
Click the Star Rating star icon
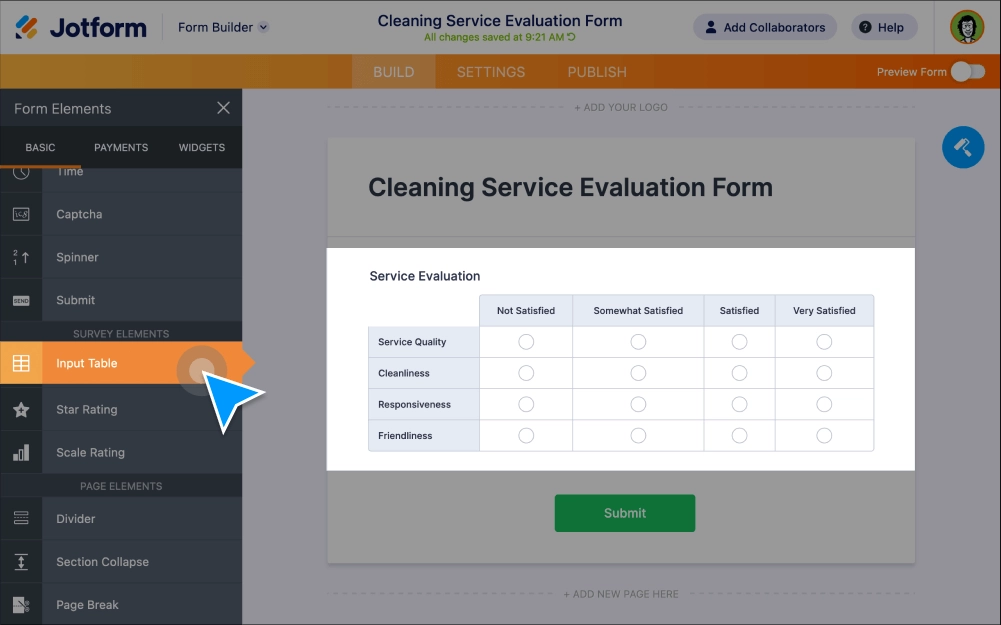click(21, 409)
